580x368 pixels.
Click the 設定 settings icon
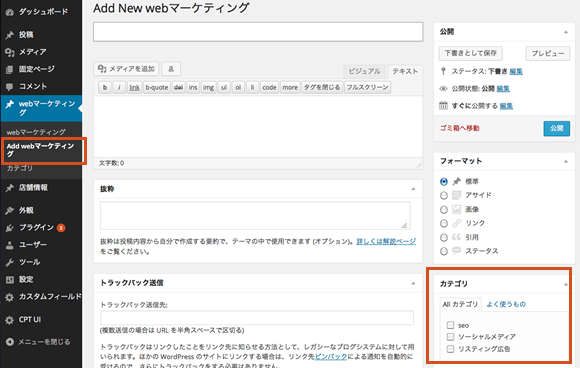point(10,280)
